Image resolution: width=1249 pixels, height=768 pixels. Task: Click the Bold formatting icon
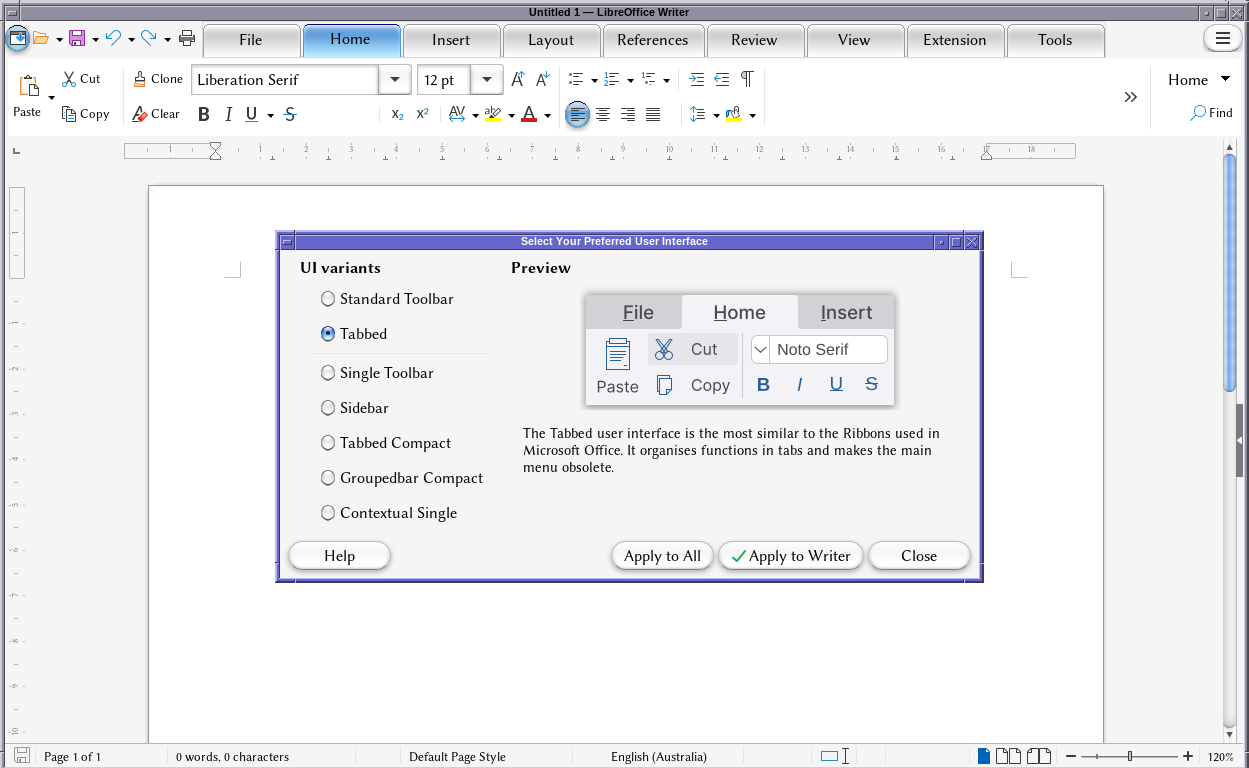click(204, 115)
